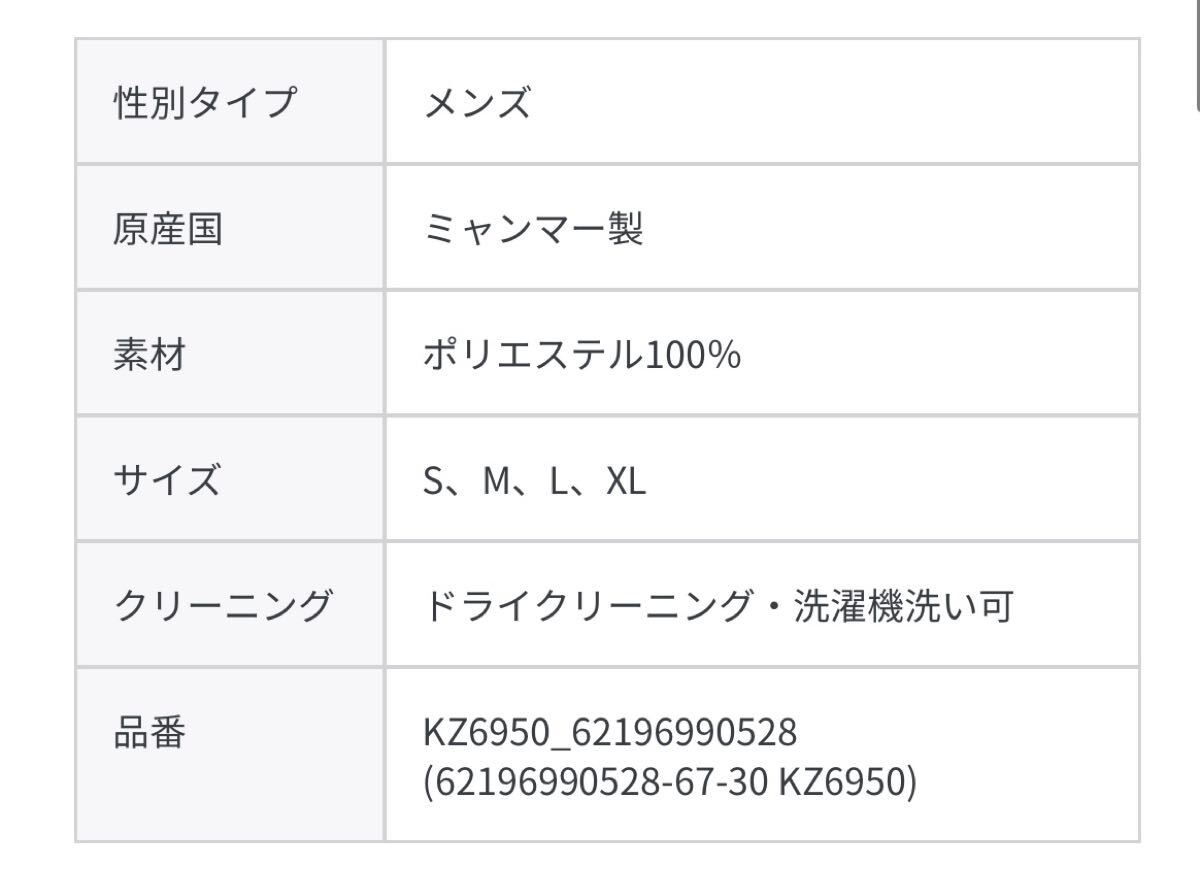Click the 素材 row label
The width and height of the screenshot is (1200, 882).
[x=149, y=355]
